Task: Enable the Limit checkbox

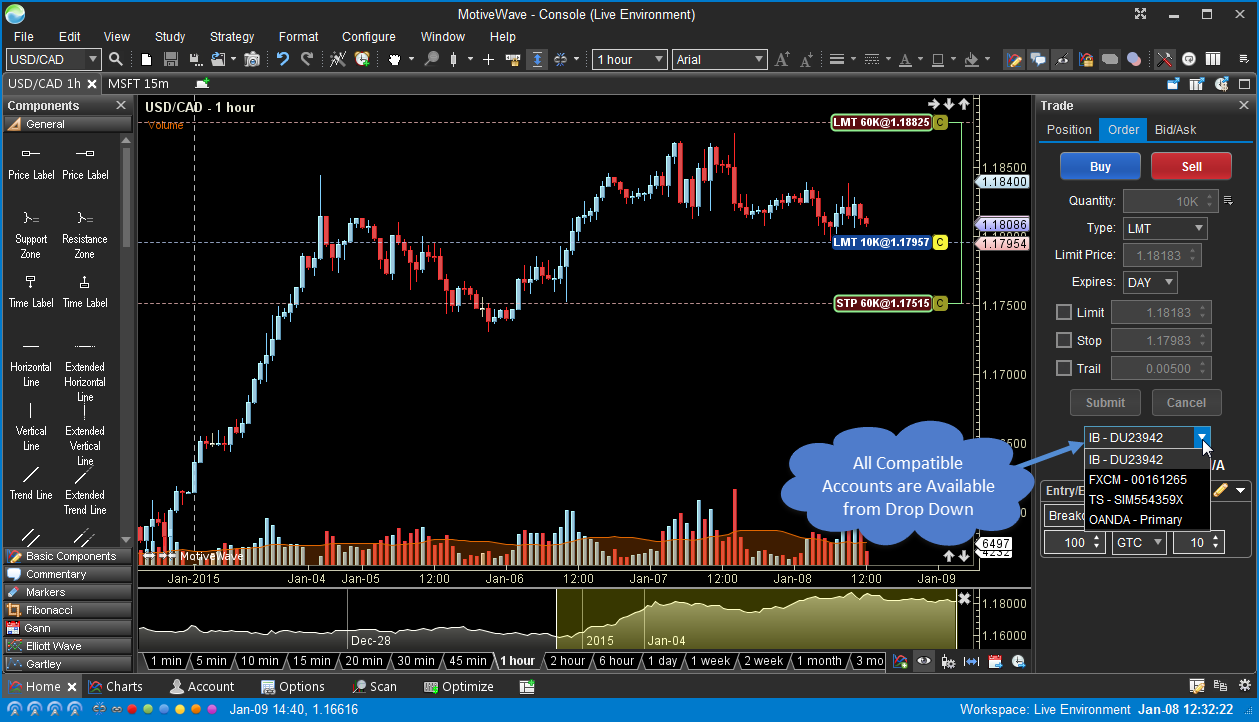Action: (1064, 312)
